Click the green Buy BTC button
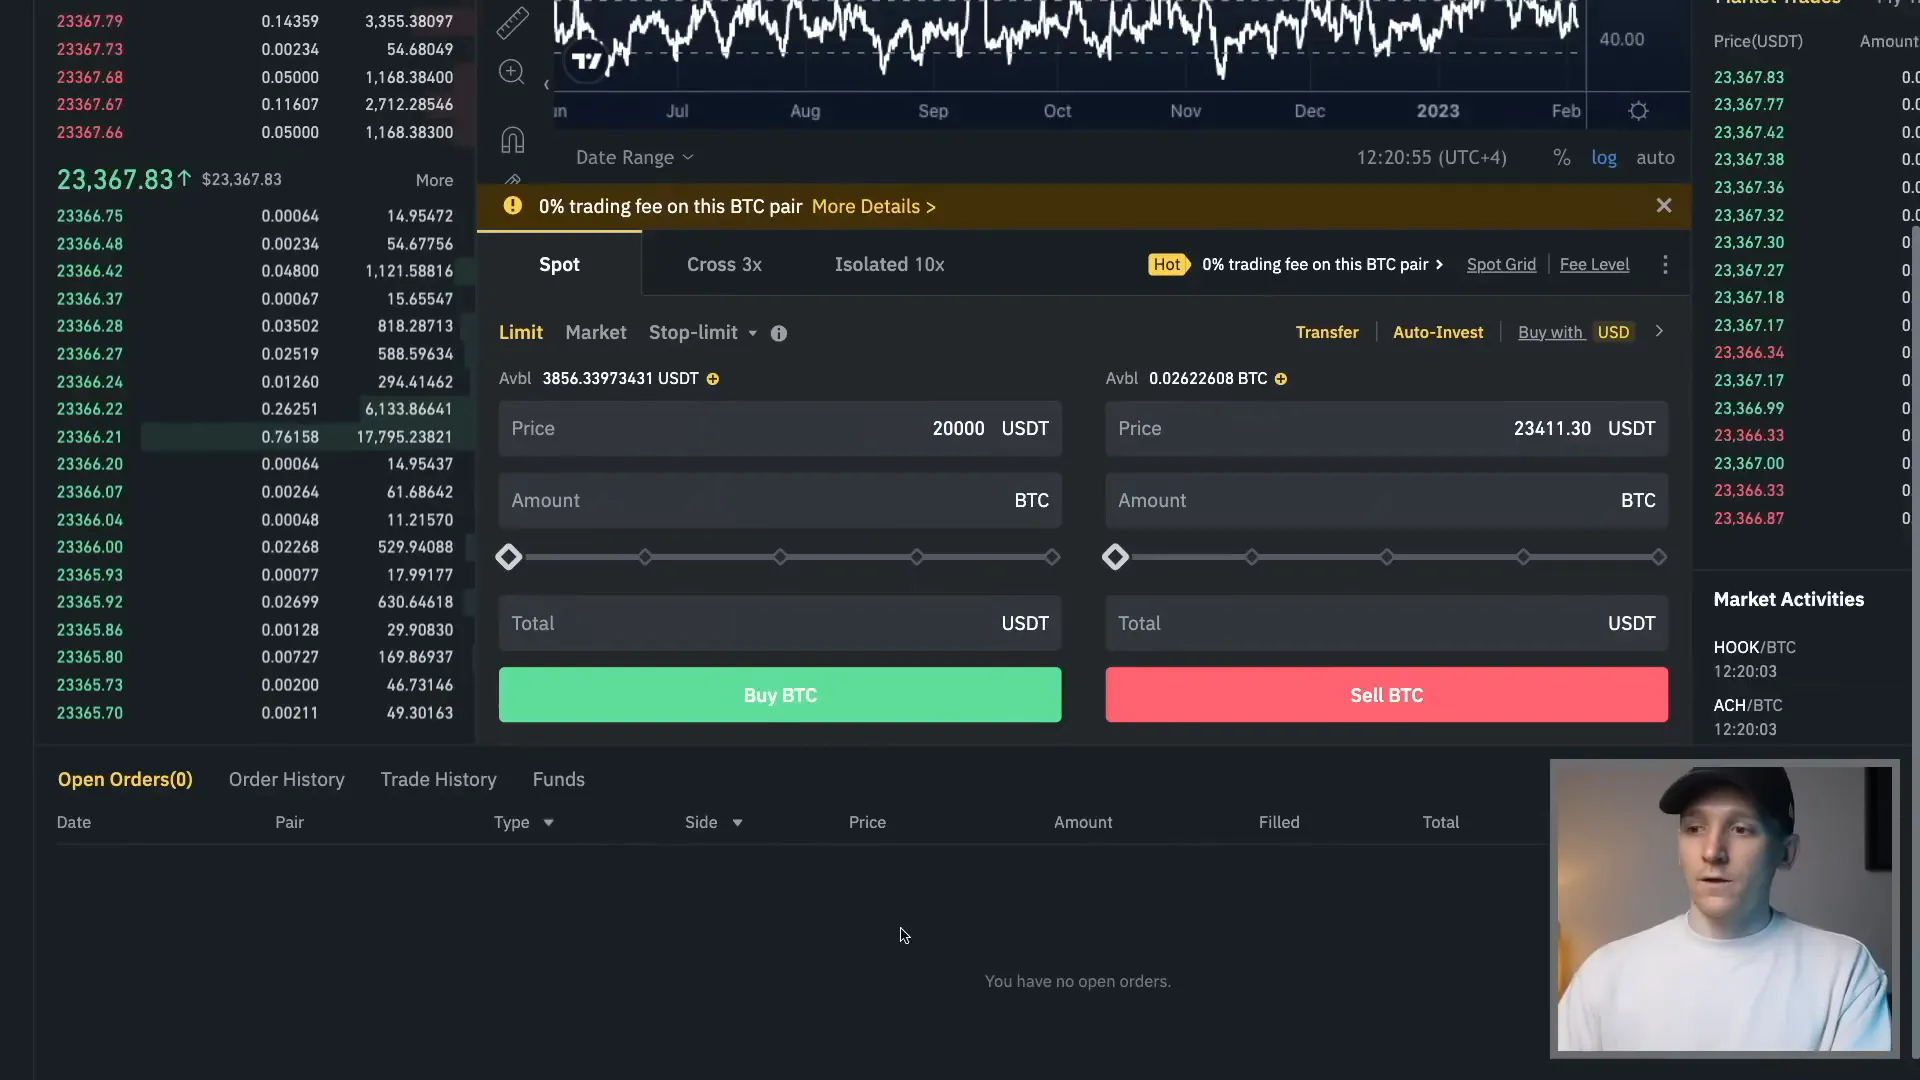Image resolution: width=1920 pixels, height=1080 pixels. pos(780,695)
